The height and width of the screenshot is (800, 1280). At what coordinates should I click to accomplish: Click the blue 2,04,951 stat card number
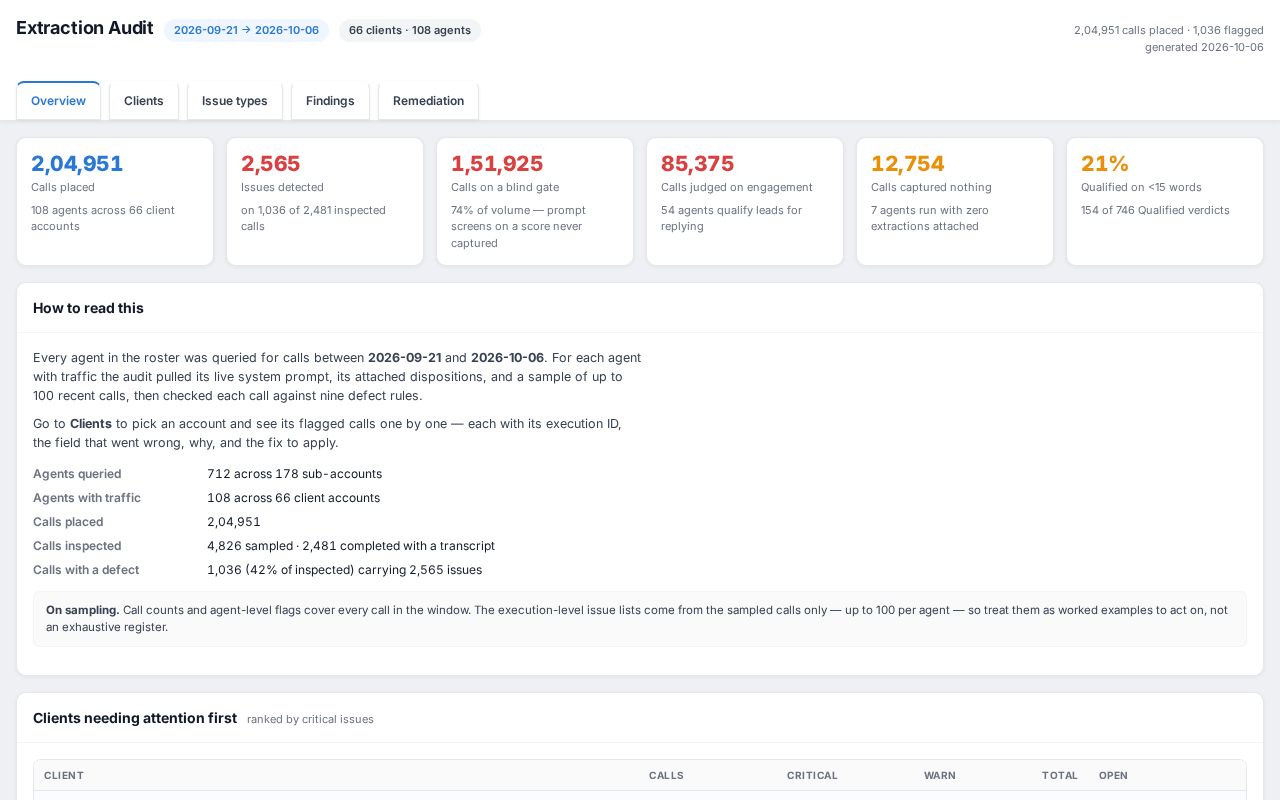77,163
